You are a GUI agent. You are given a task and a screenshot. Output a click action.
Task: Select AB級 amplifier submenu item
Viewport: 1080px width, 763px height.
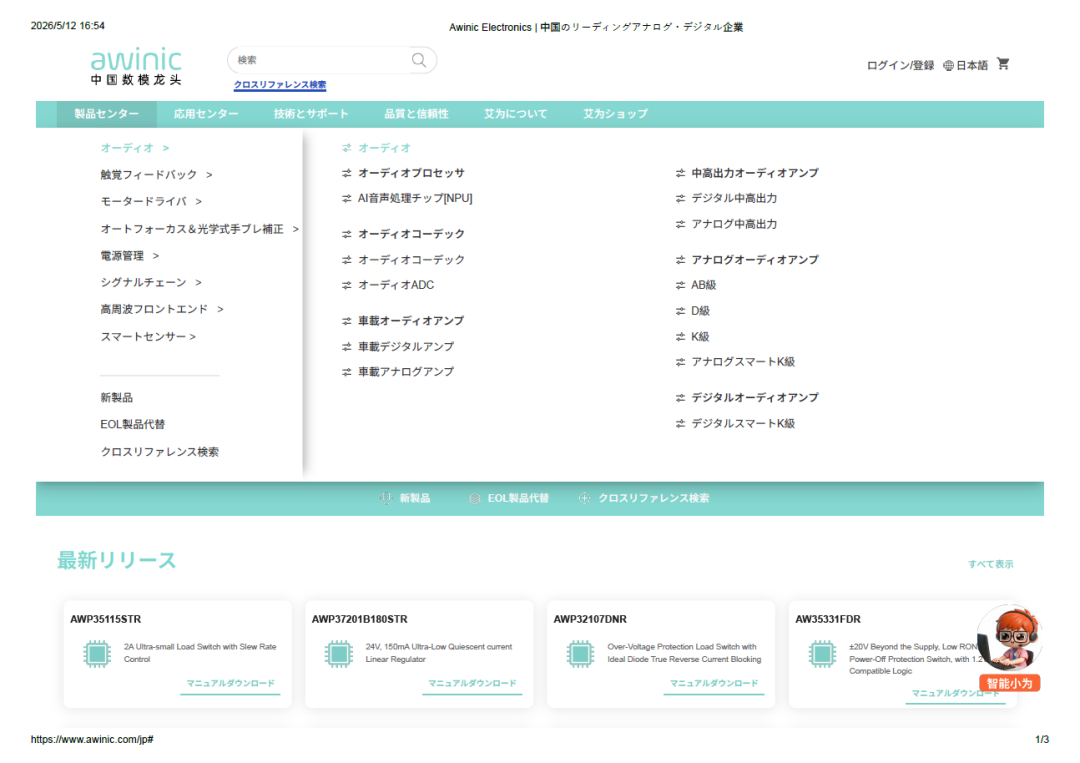[704, 285]
